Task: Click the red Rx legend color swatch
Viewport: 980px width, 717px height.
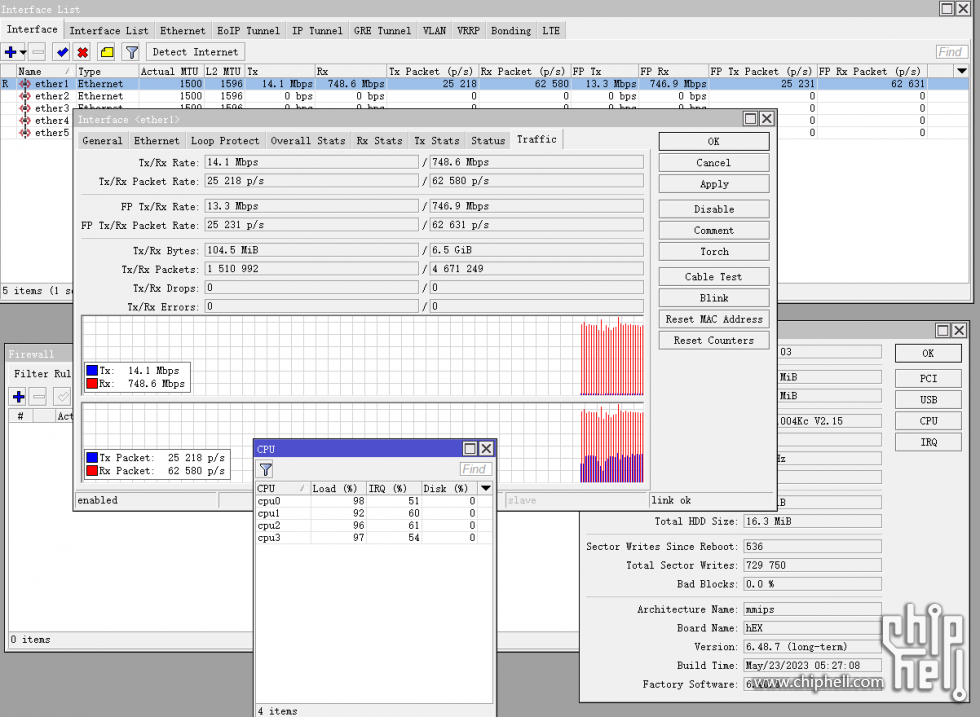Action: [92, 383]
